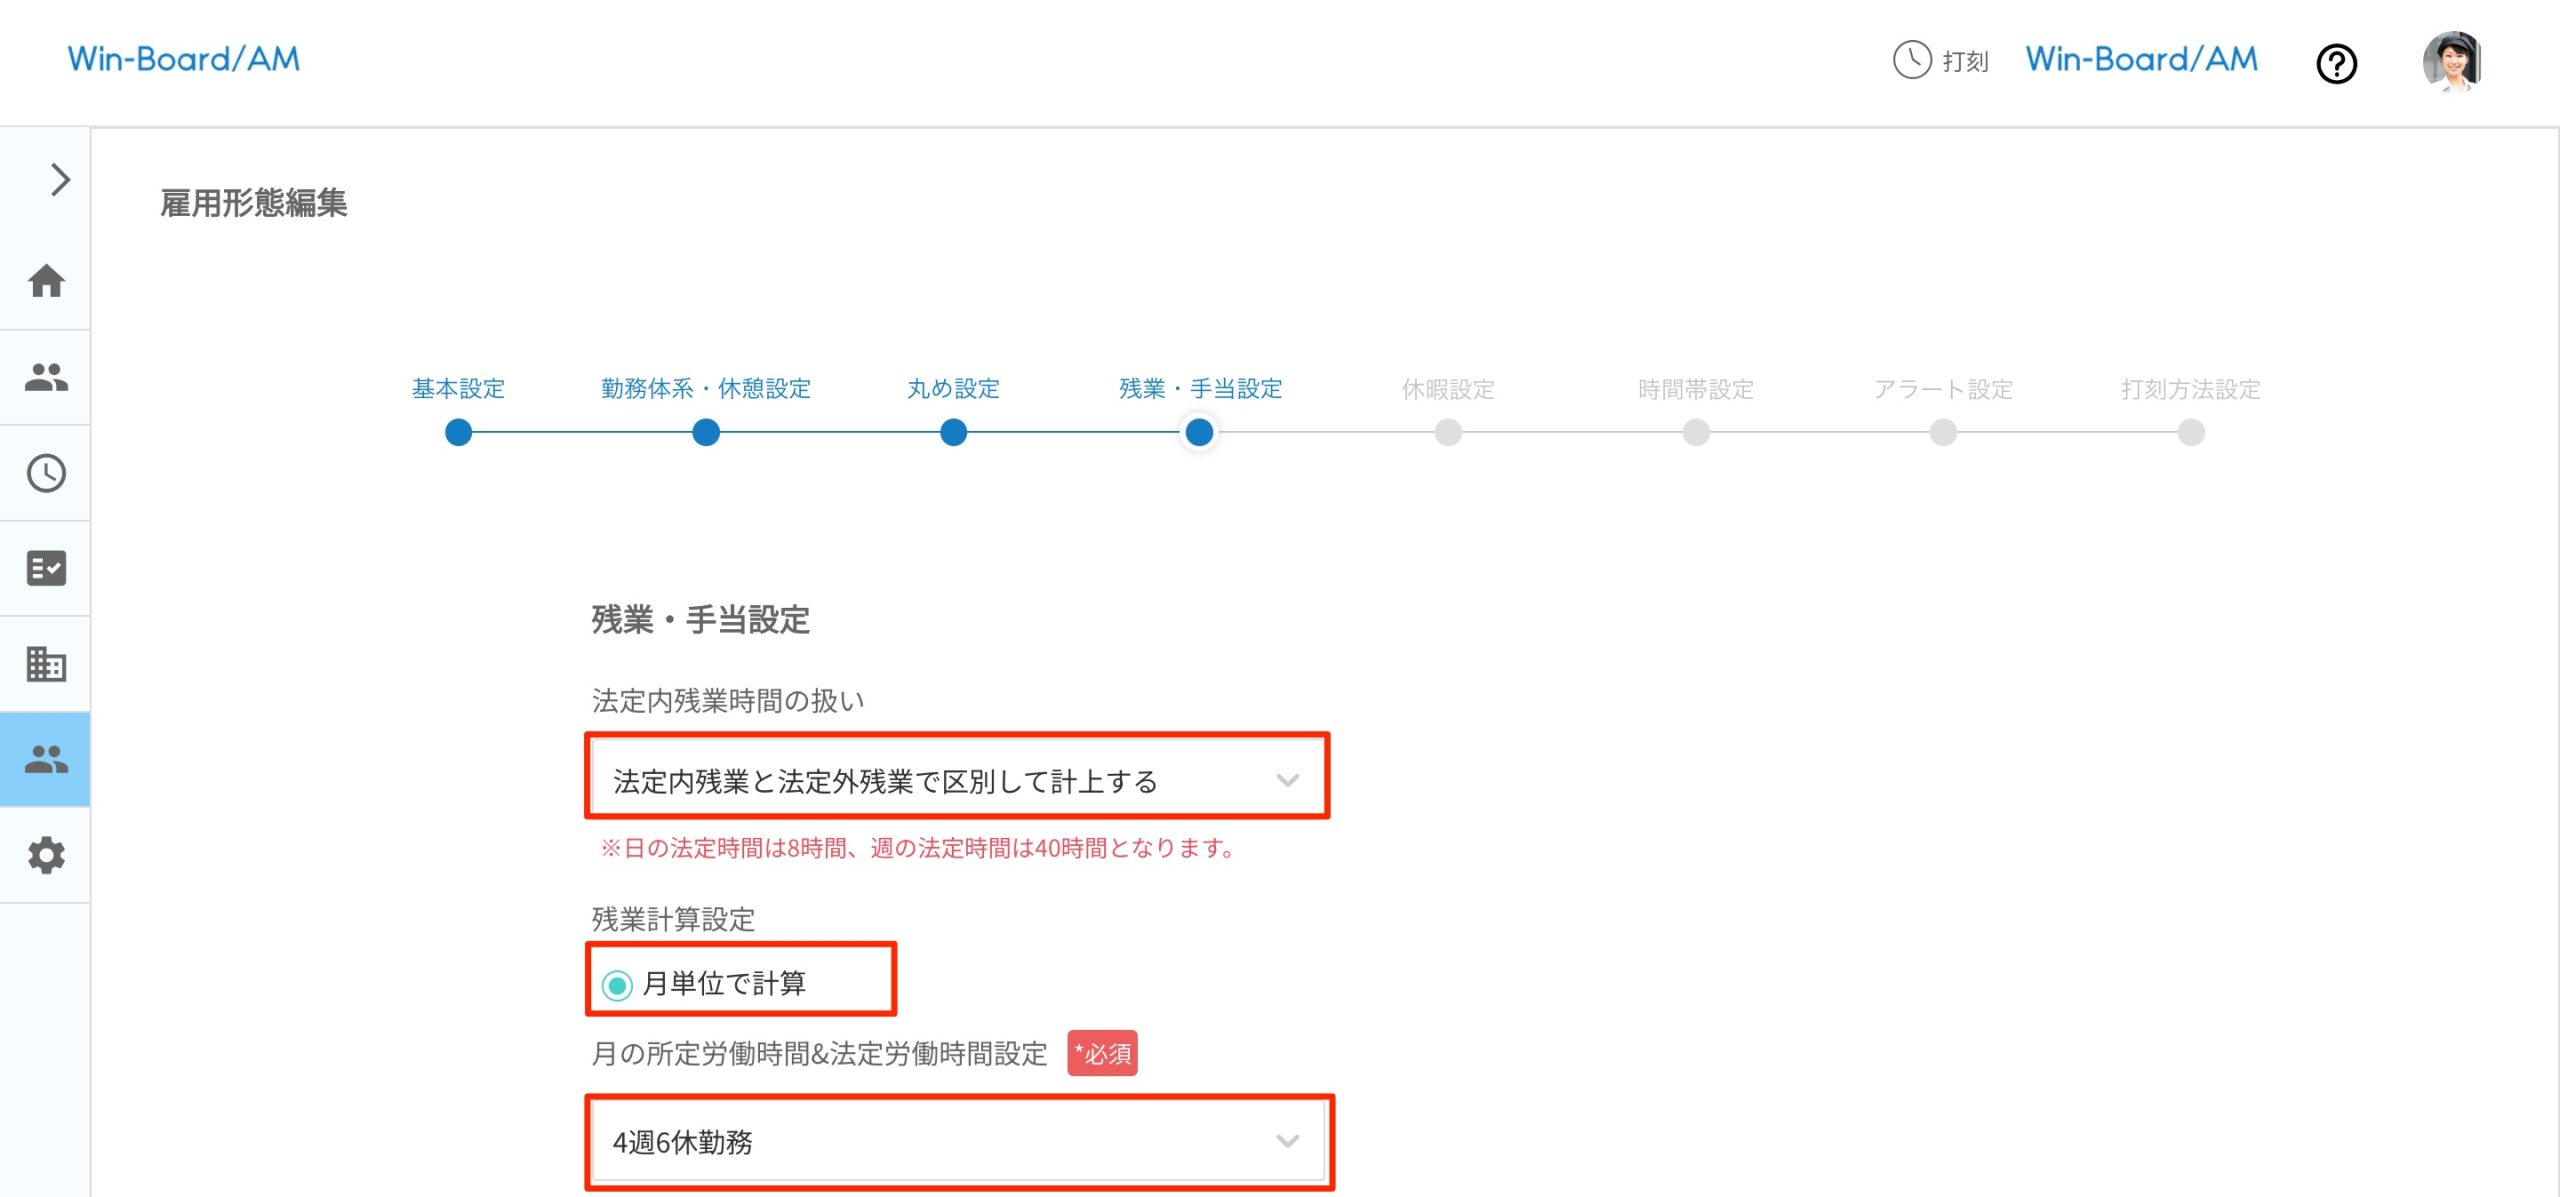Open the company building icon
This screenshot has width=2560, height=1197.
45,664
